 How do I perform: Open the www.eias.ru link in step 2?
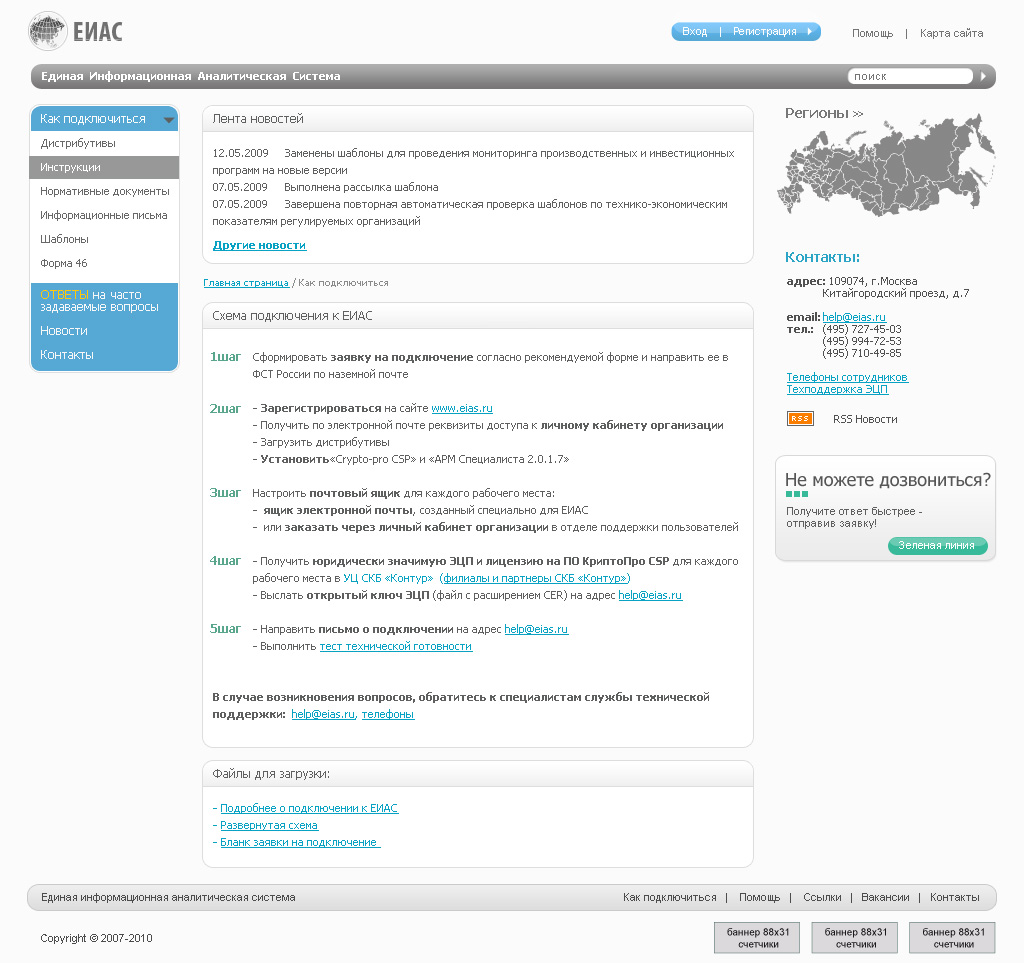[x=462, y=408]
